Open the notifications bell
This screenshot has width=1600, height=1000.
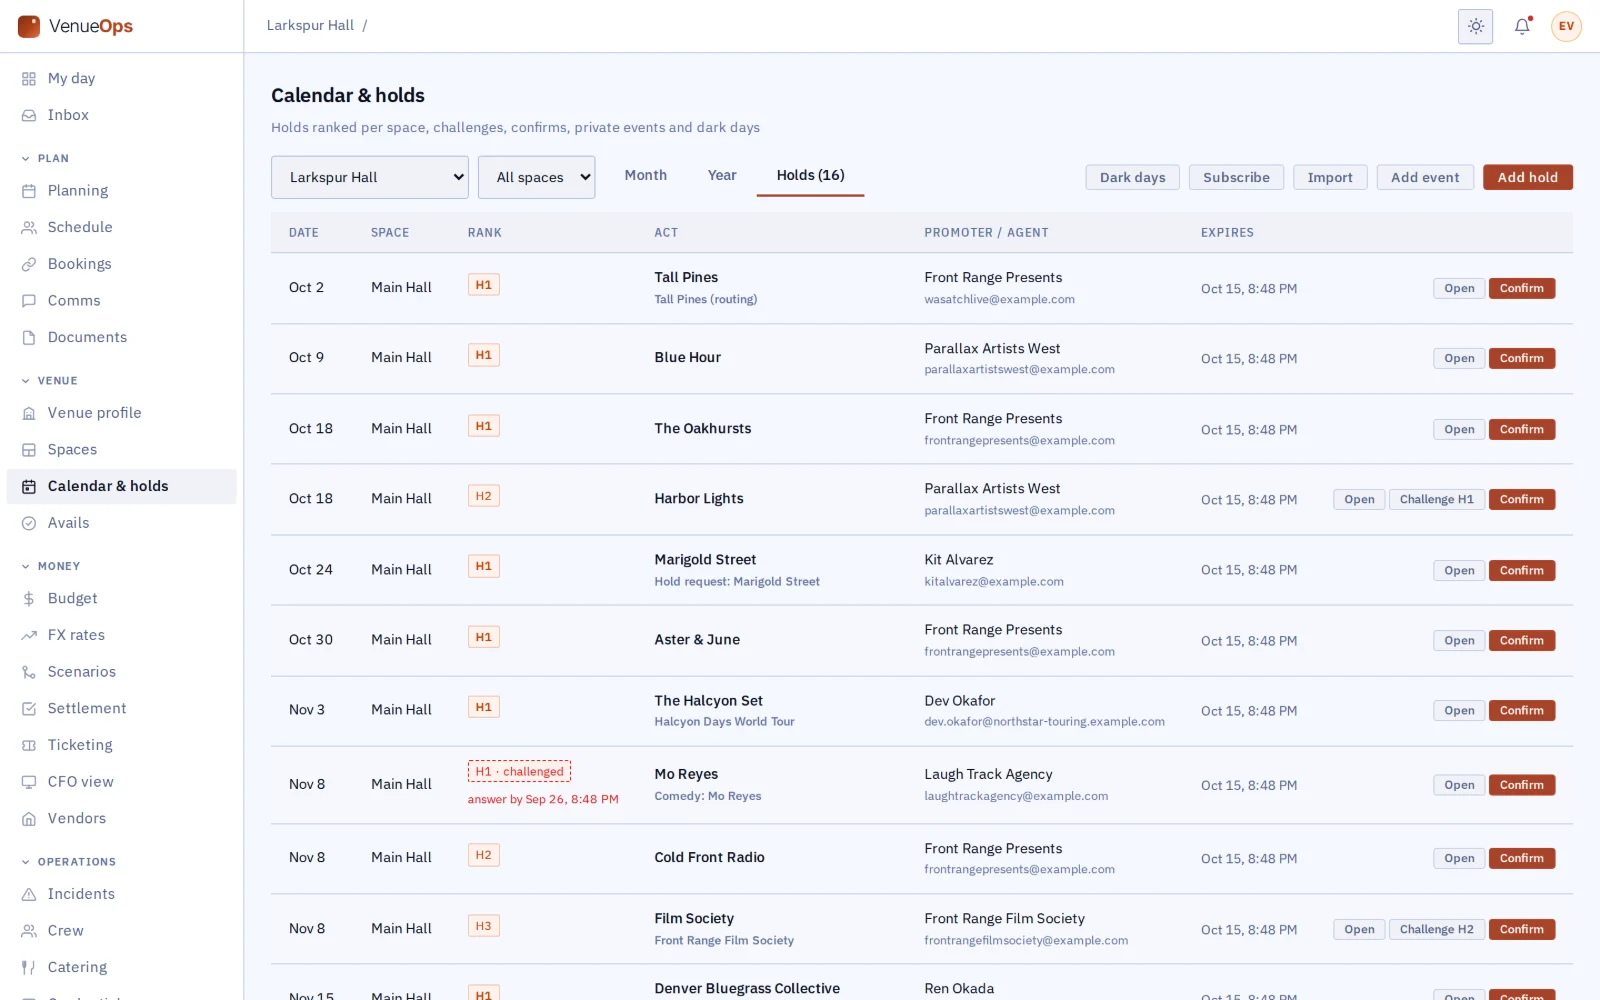coord(1522,26)
